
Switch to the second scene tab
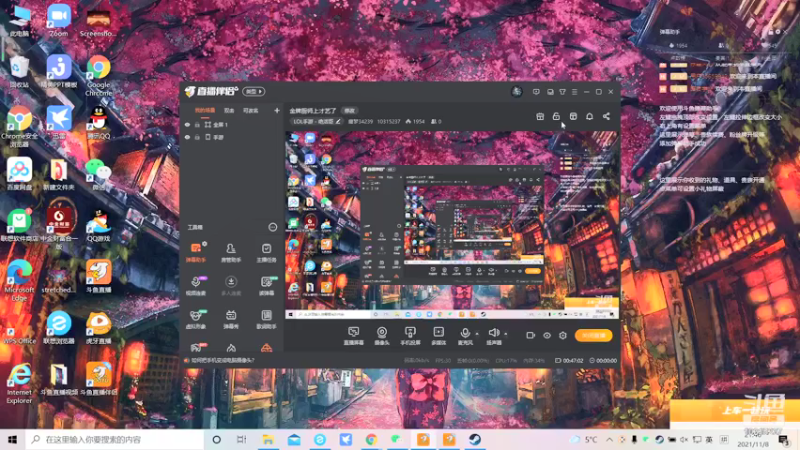click(x=229, y=110)
